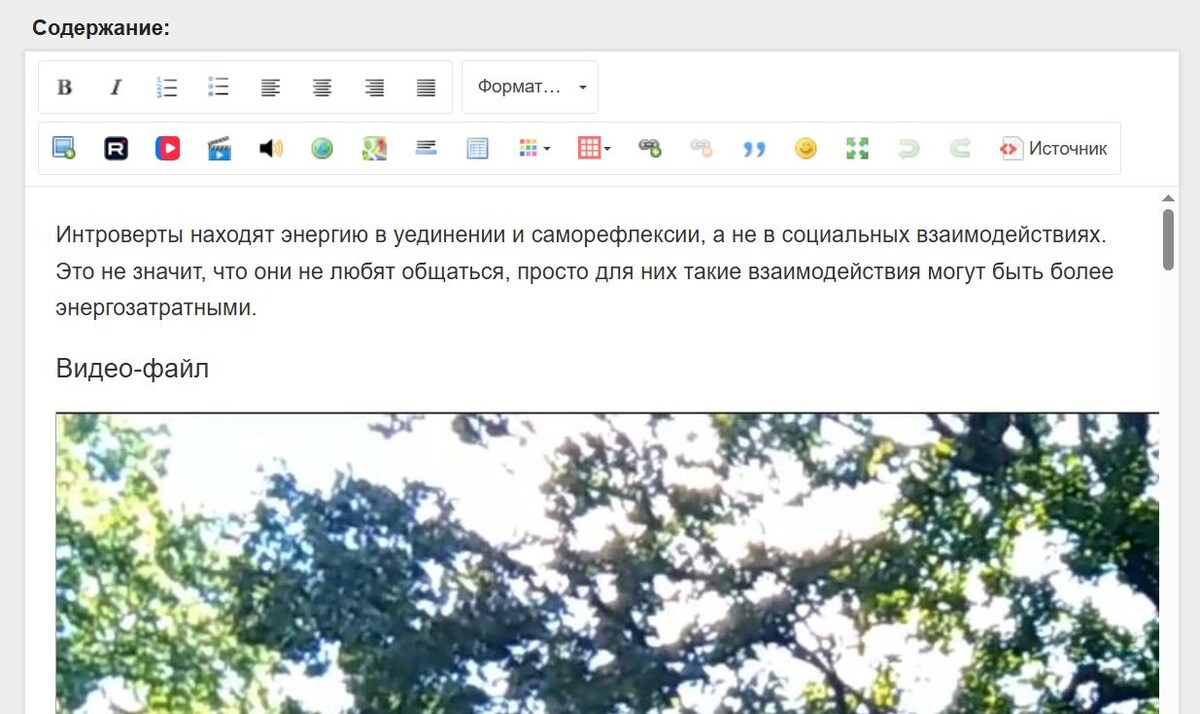
Task: Insert audio with the speaker icon
Action: click(271, 149)
